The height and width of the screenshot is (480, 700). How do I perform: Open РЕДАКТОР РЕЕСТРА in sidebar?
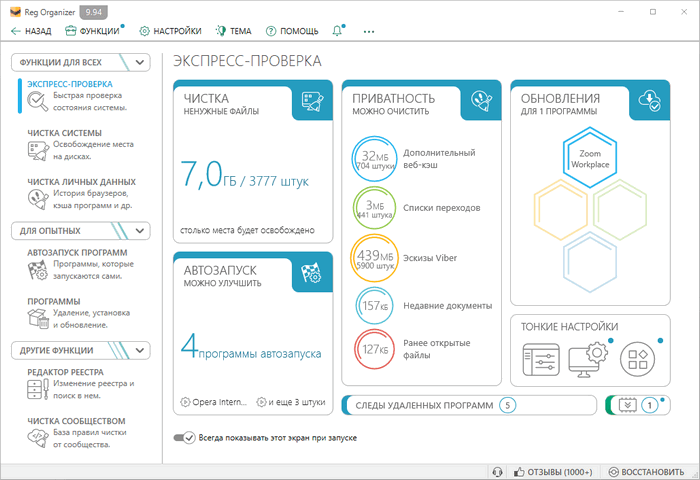(x=65, y=372)
